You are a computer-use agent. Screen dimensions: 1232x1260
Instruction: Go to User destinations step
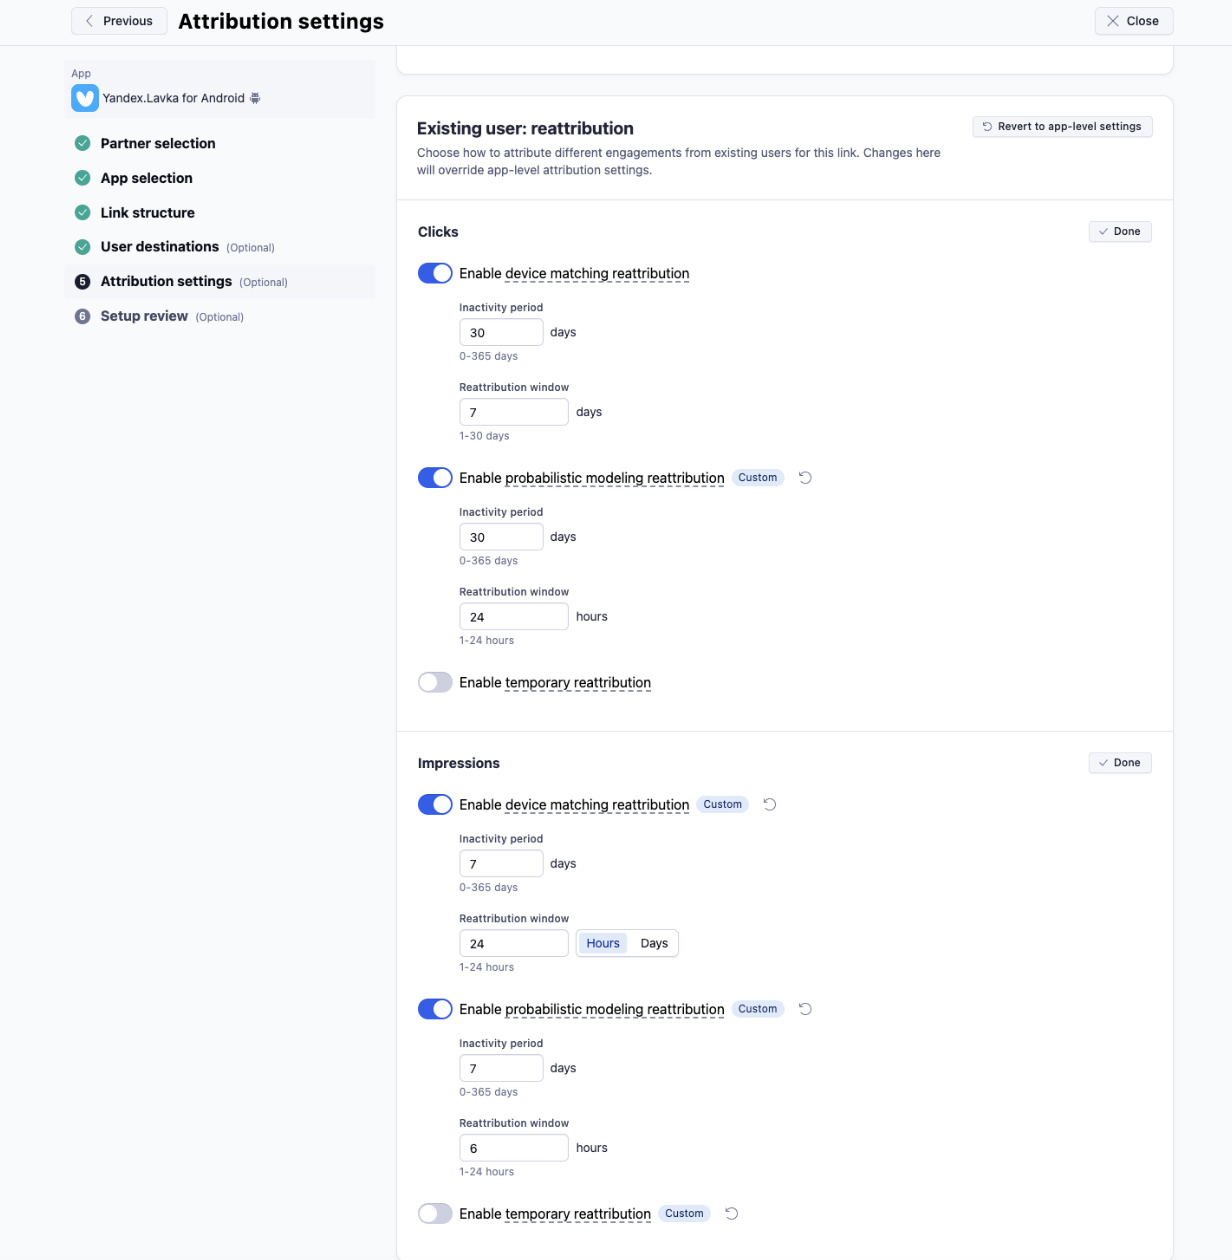160,247
